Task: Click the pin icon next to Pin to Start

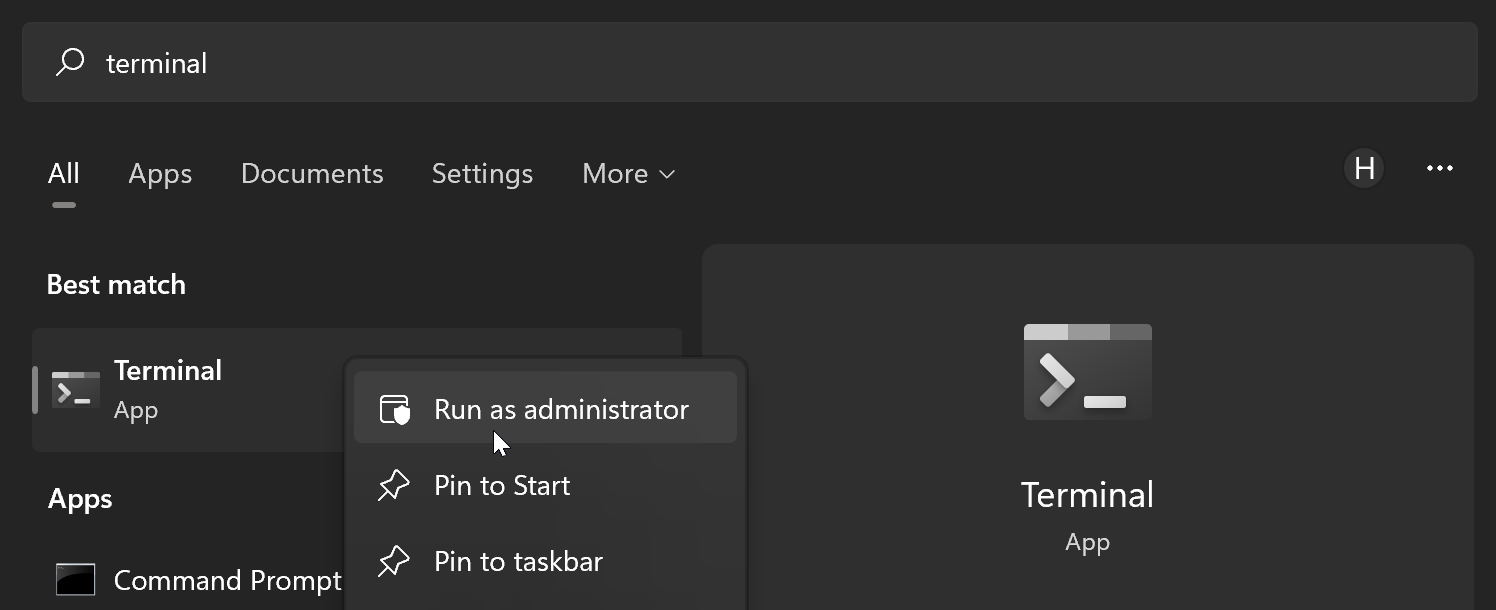Action: pos(393,486)
